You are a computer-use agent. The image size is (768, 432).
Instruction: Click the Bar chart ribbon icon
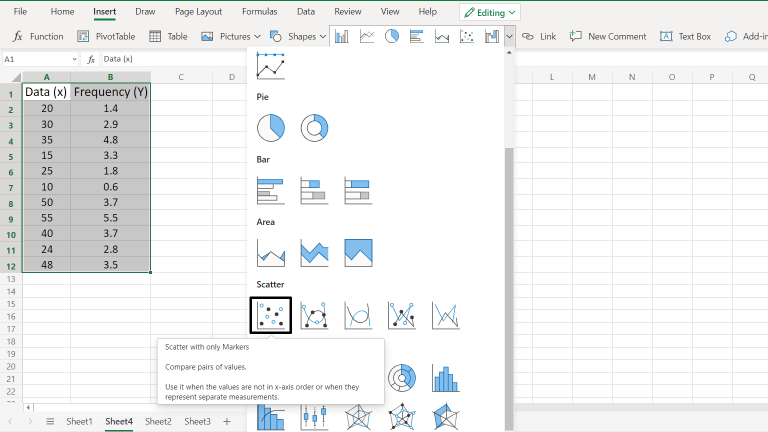(x=417, y=36)
